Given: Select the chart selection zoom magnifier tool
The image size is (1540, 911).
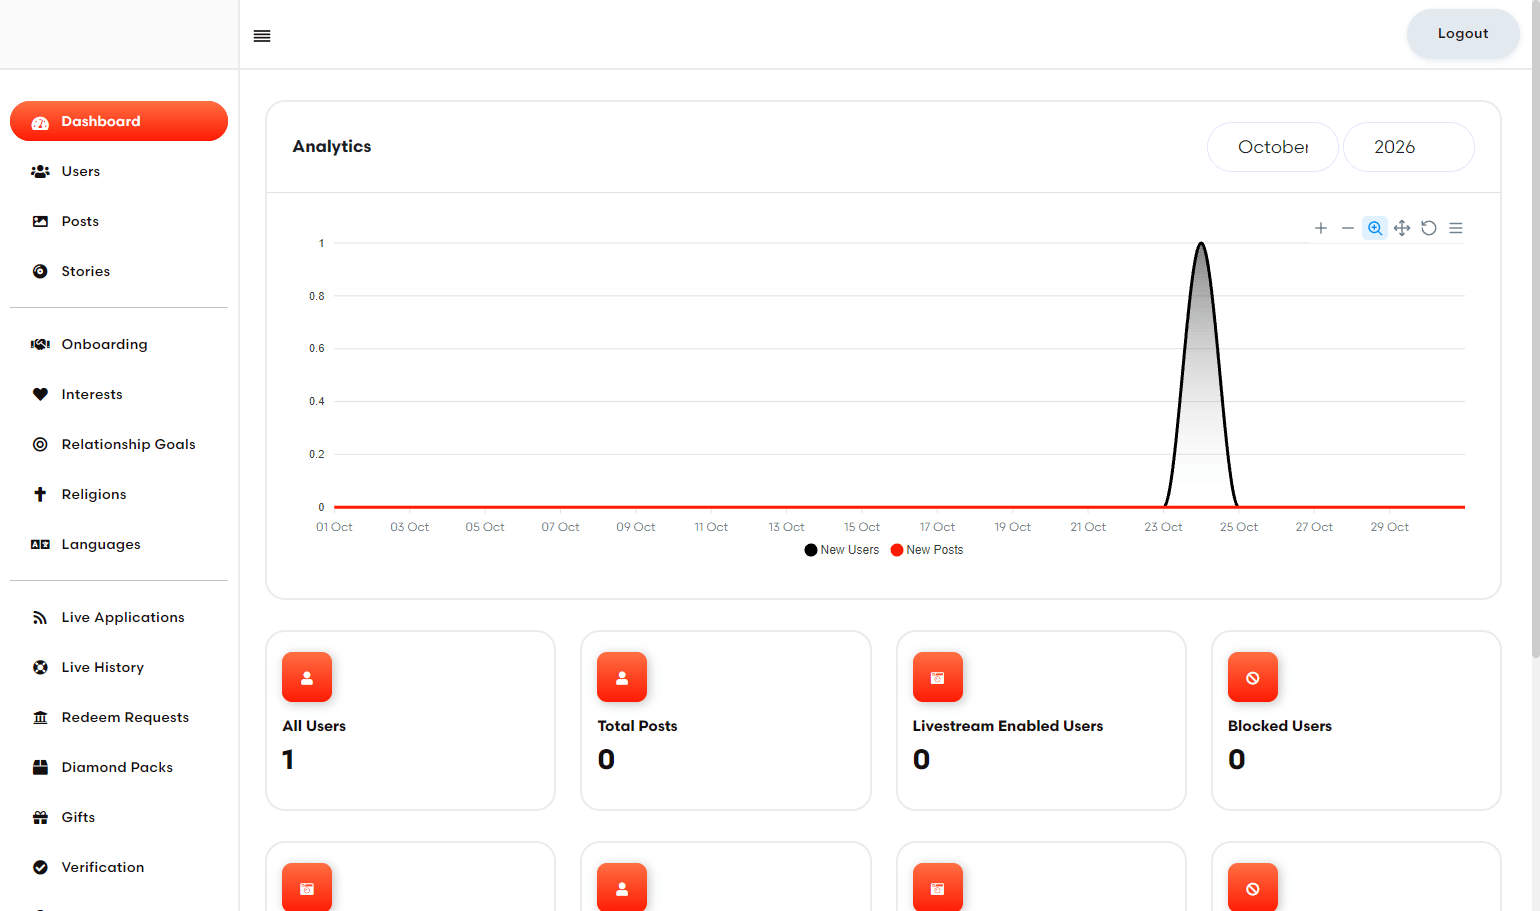Looking at the screenshot, I should tap(1375, 228).
